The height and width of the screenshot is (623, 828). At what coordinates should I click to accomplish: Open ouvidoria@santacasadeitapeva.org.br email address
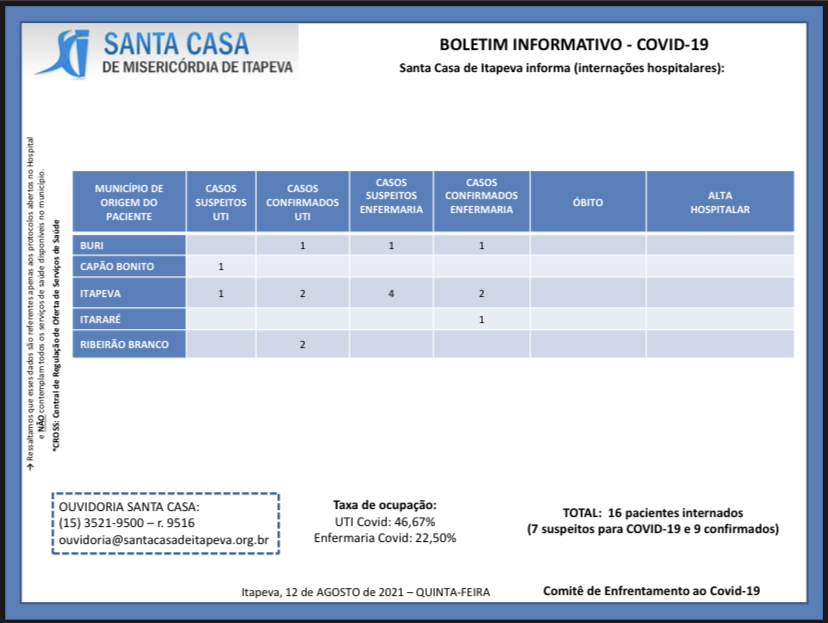(x=164, y=540)
